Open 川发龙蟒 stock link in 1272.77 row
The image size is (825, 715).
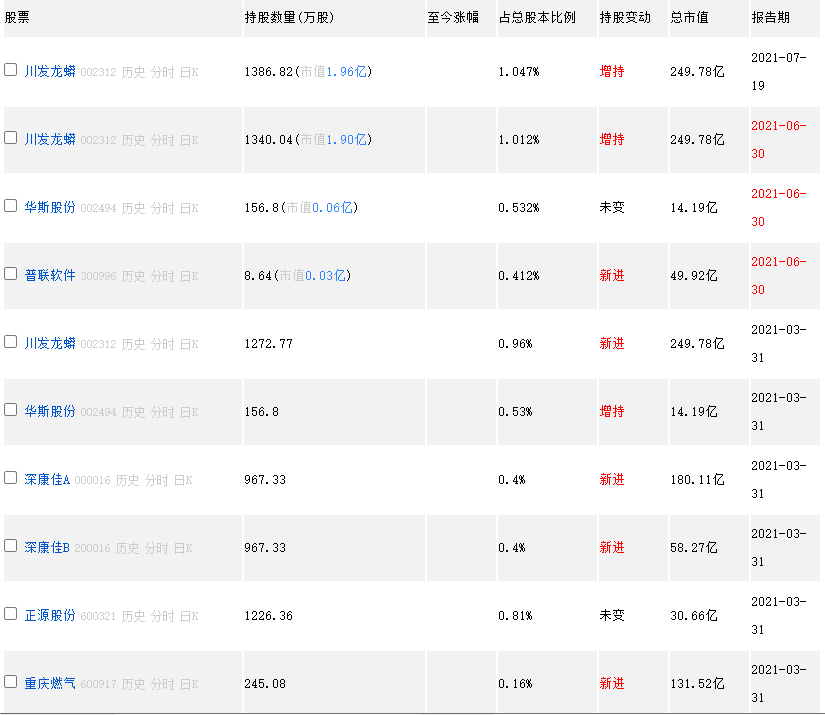point(50,344)
